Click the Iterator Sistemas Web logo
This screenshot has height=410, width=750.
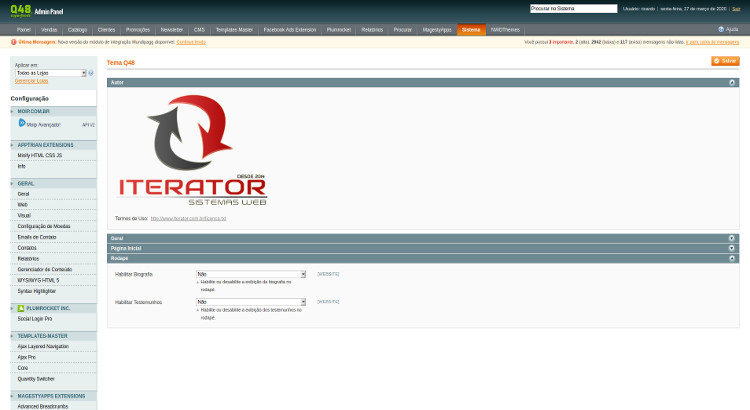click(193, 150)
